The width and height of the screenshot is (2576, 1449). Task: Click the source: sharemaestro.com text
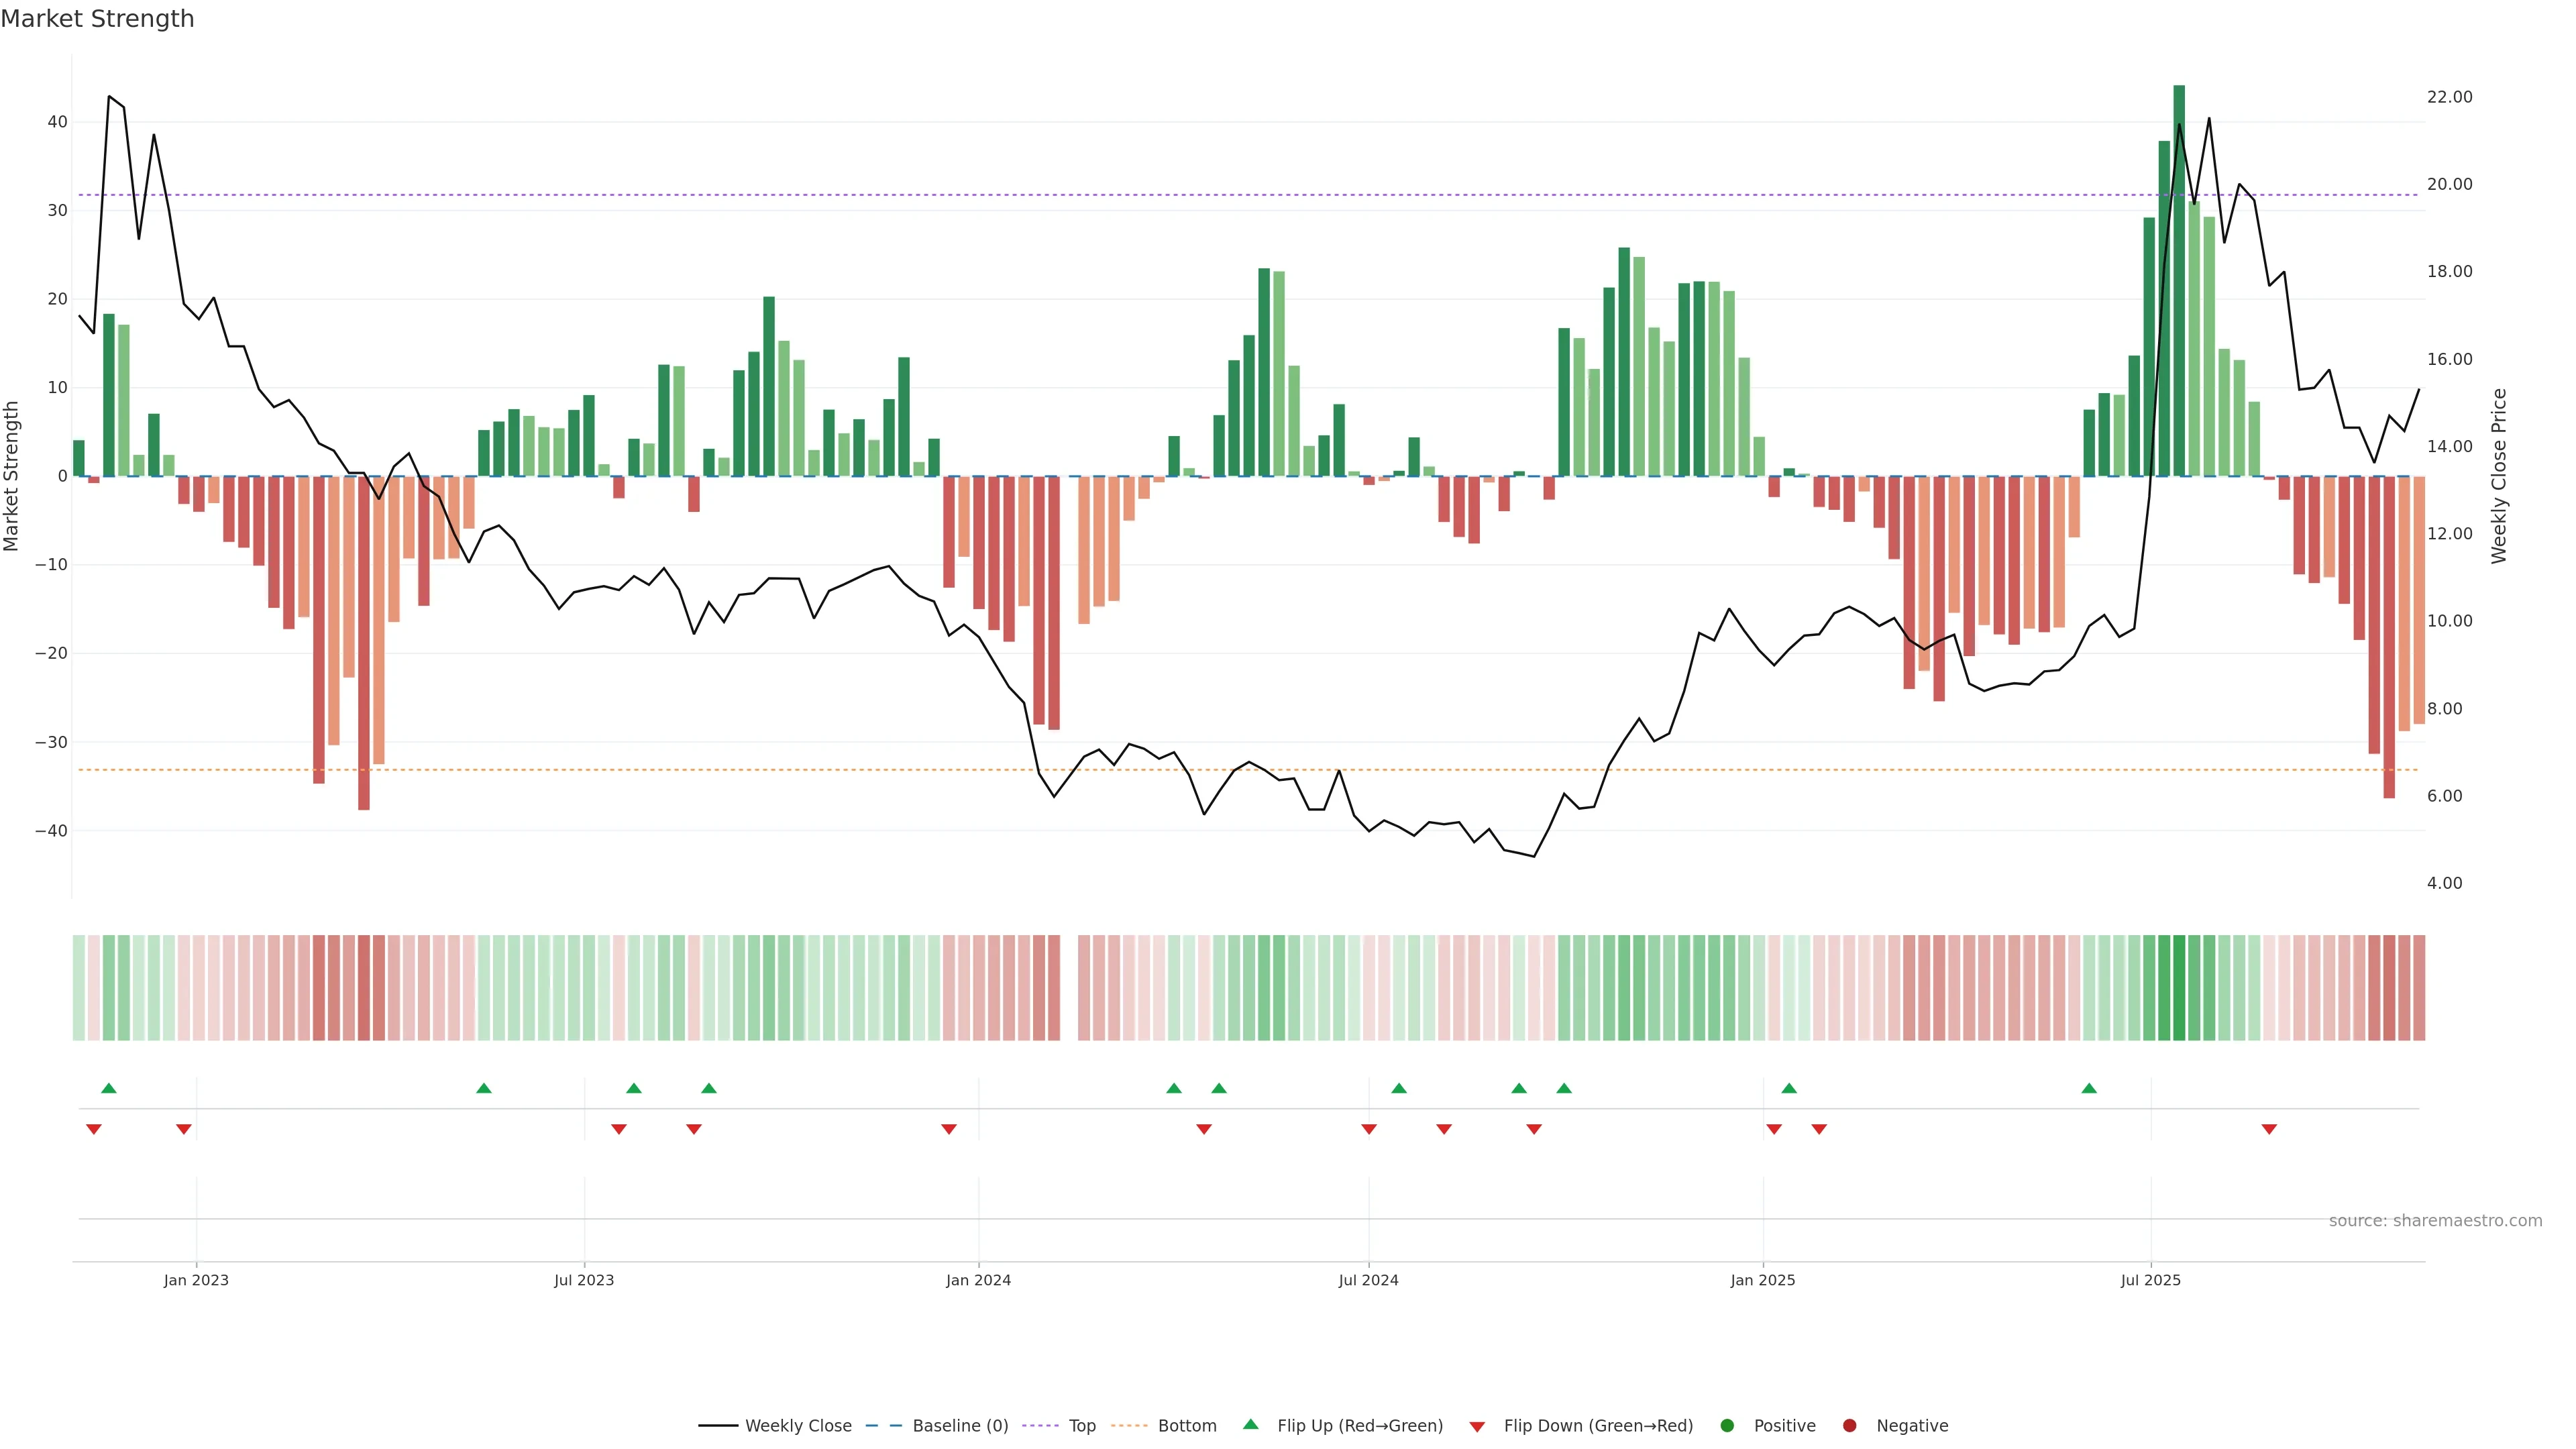(x=2435, y=1221)
